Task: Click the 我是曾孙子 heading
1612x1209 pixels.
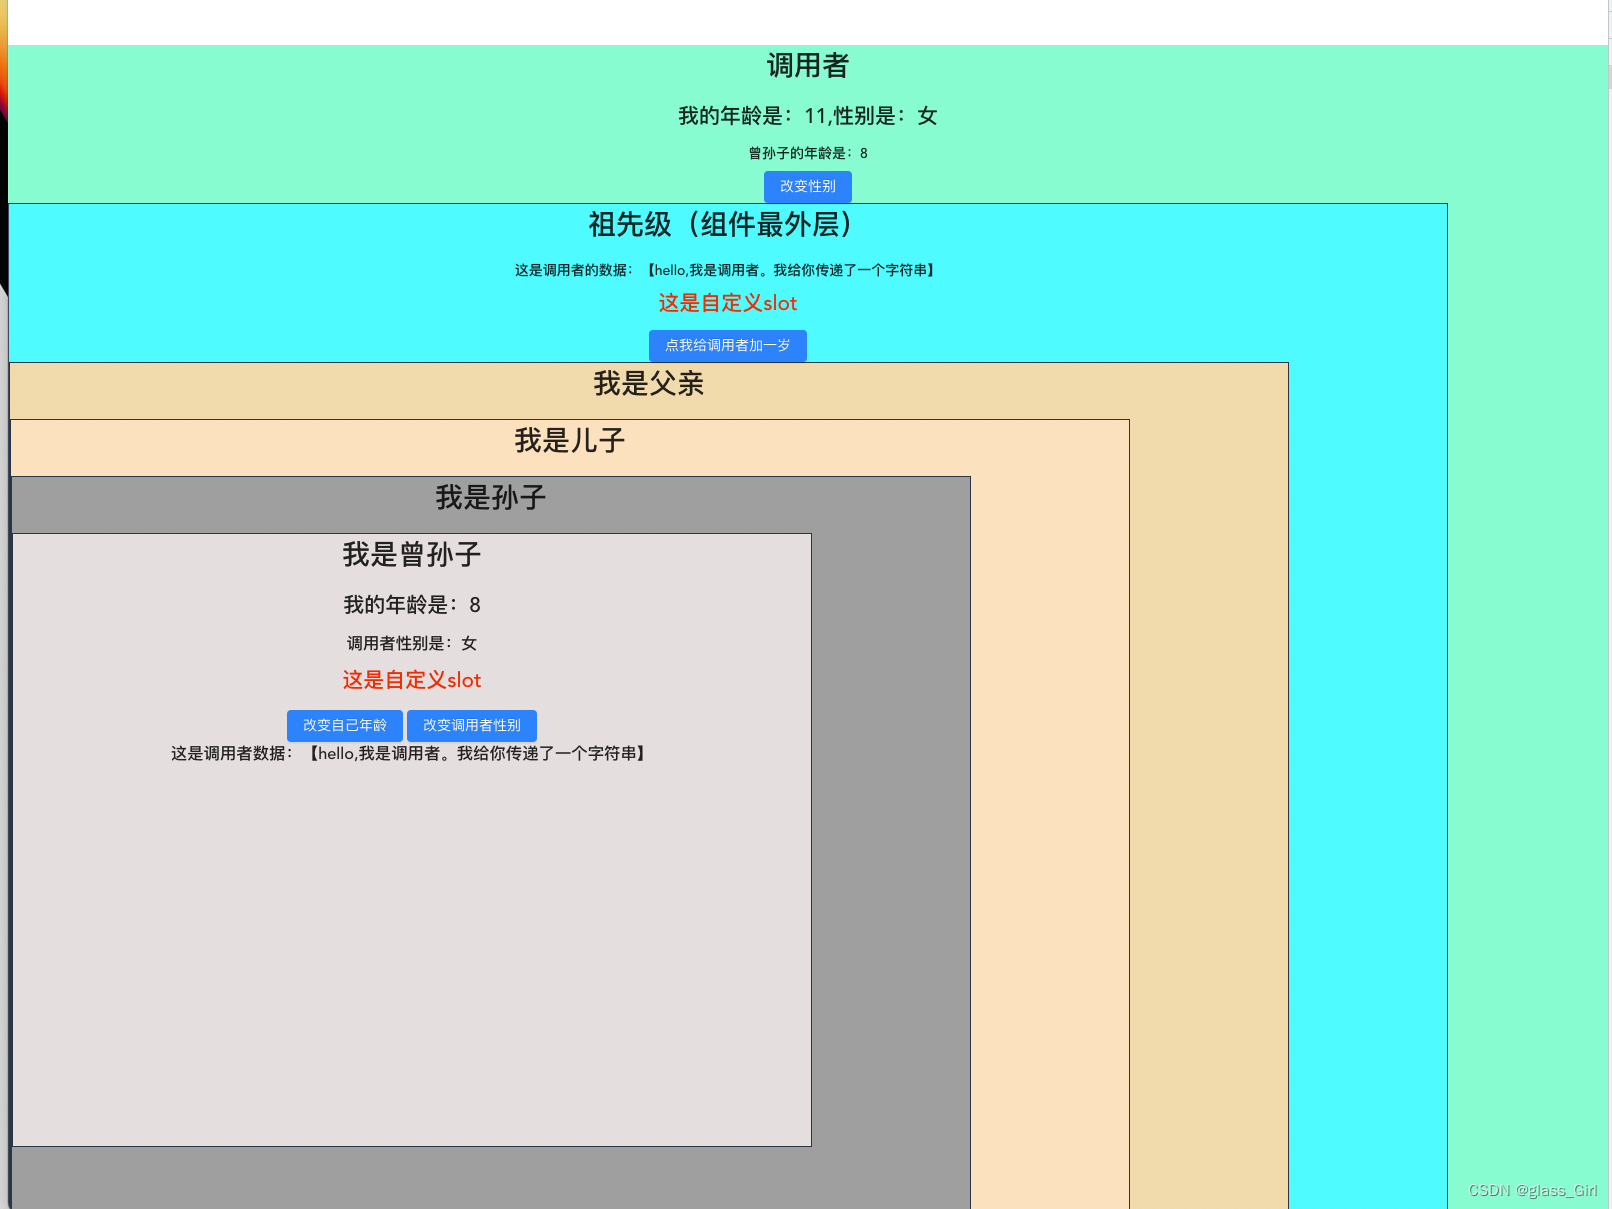Action: click(x=411, y=554)
